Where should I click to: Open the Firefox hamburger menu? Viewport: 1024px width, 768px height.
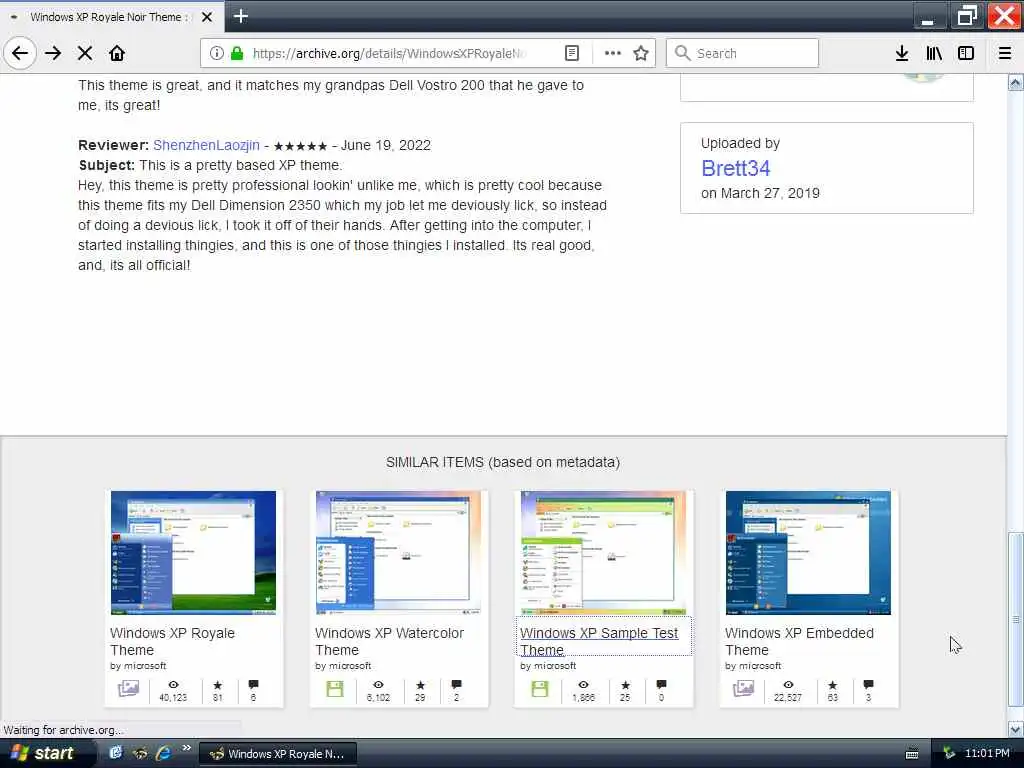(x=1005, y=53)
